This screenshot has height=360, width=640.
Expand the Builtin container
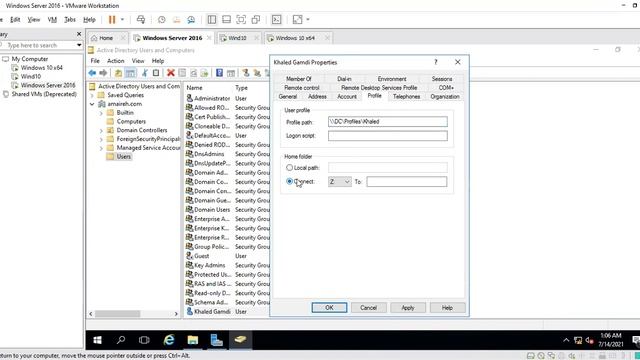tap(101, 113)
